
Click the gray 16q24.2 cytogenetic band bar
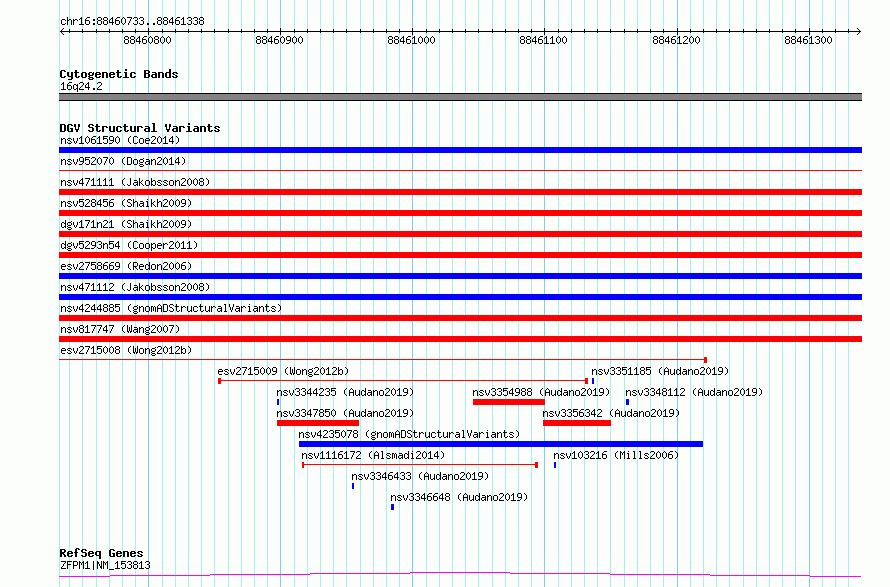pos(460,97)
